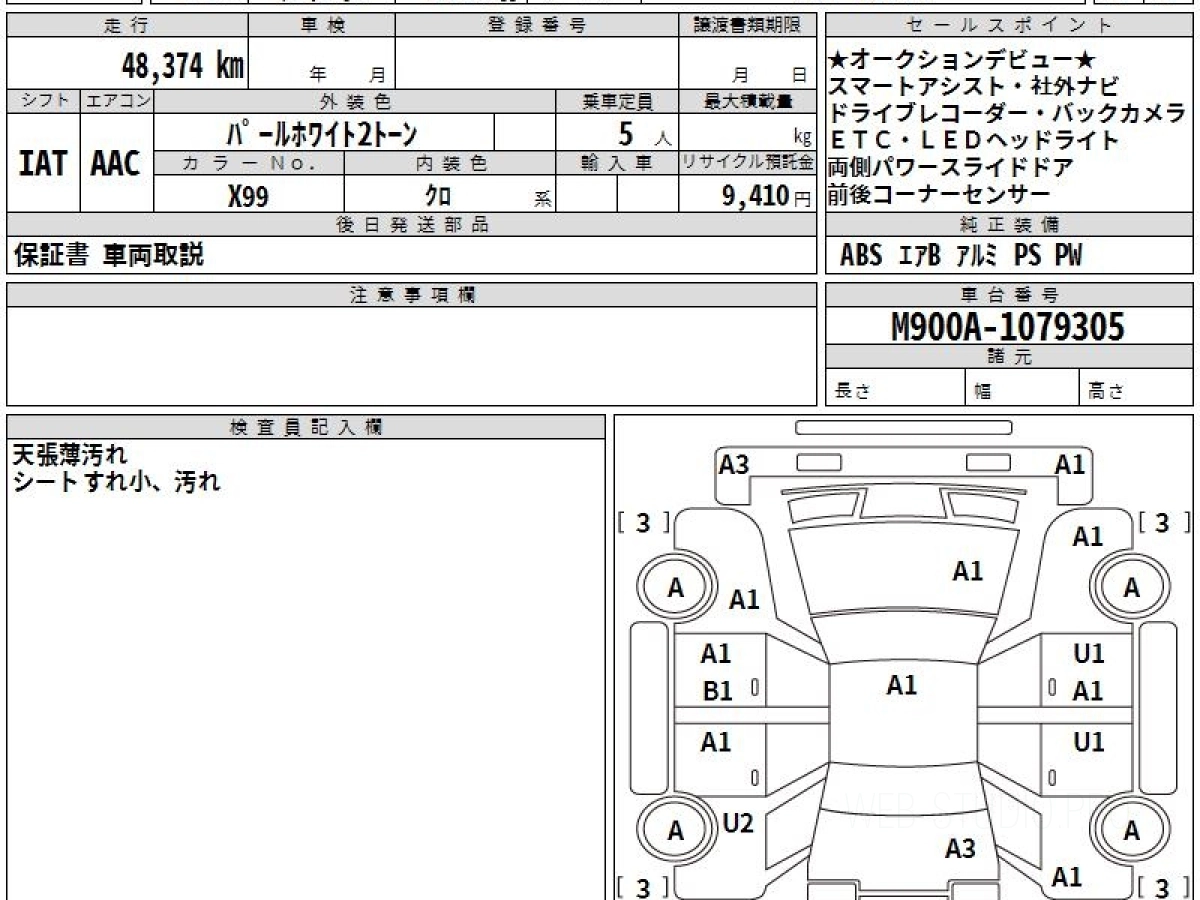1200x900 pixels.
Task: Select color number X99
Action: coord(248,197)
